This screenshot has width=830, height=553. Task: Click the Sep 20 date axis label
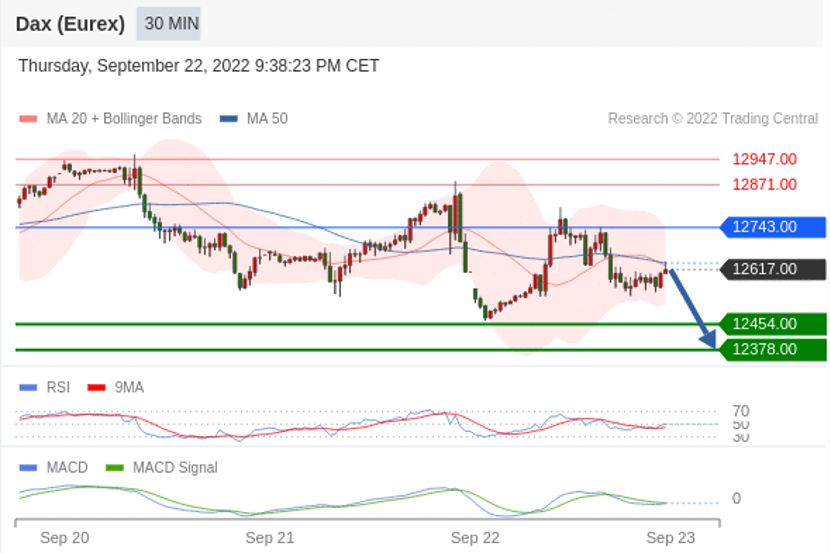(65, 538)
